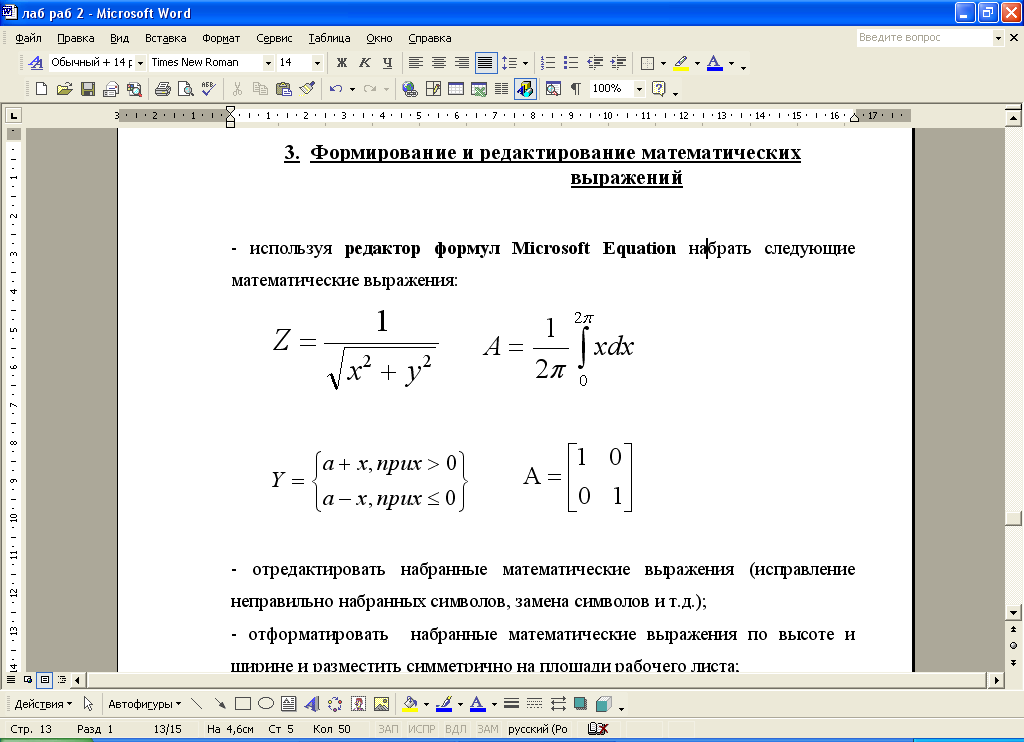Image resolution: width=1024 pixels, height=742 pixels.
Task: Insert WordArt from the Drawing toolbar
Action: [312, 704]
